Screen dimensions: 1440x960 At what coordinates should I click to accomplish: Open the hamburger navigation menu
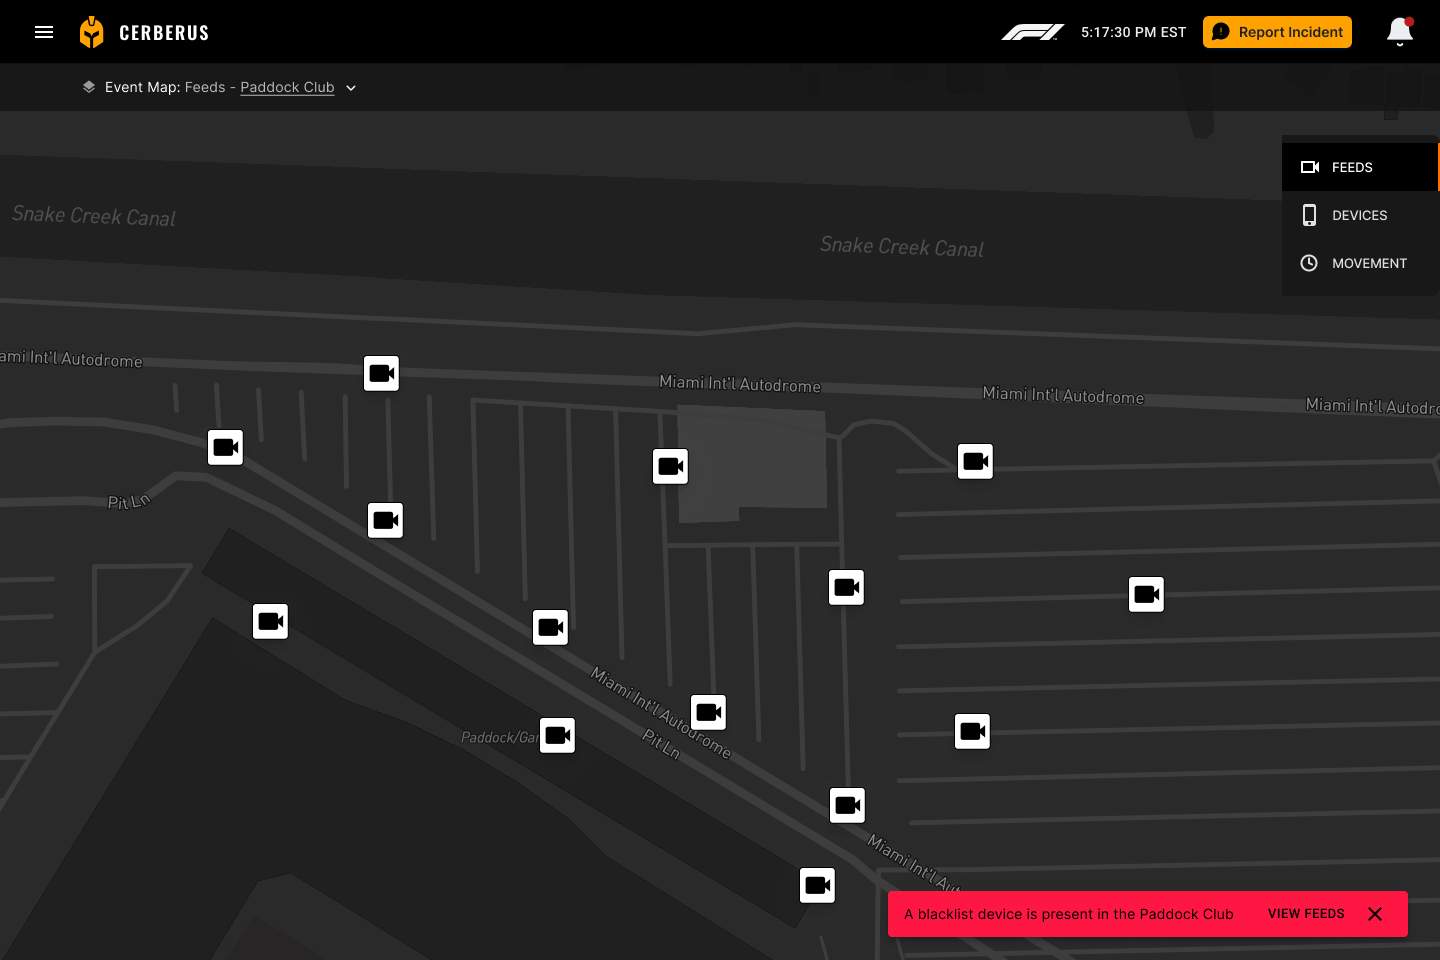[44, 32]
